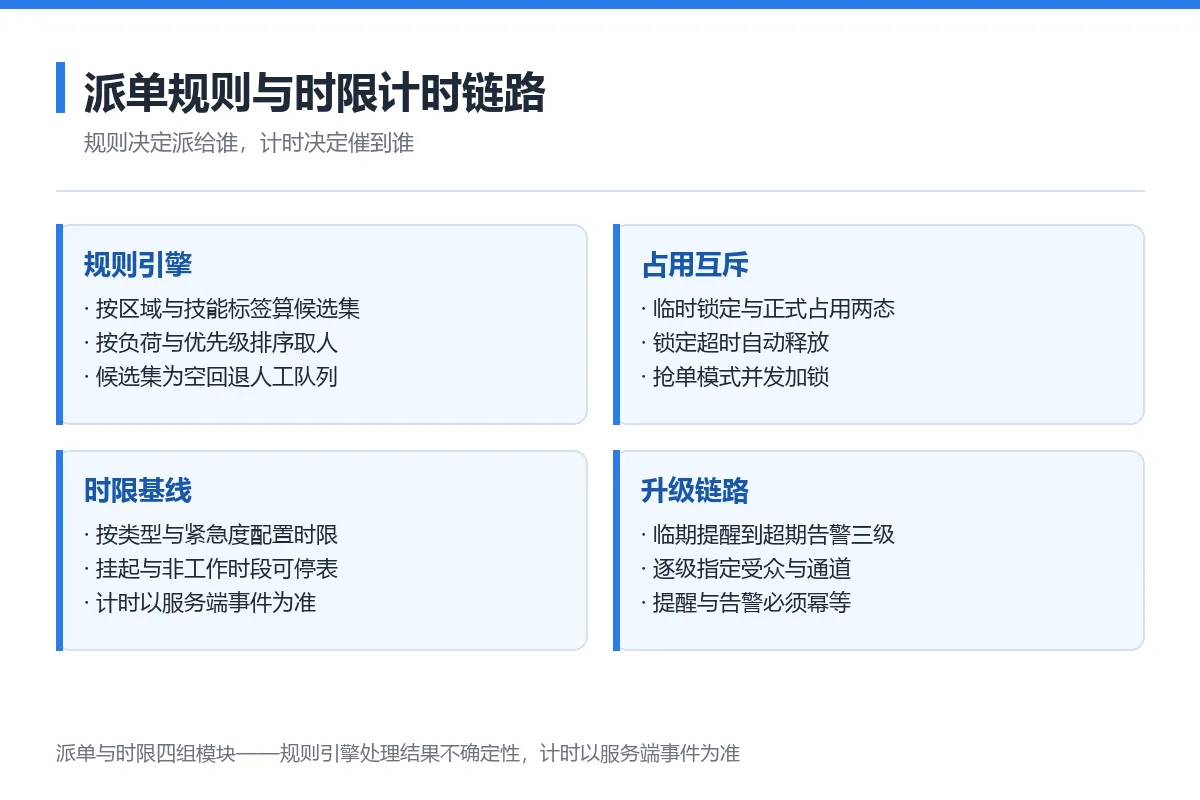This screenshot has width=1200, height=800.
Task: Select the 升级链路 card heading
Action: point(695,491)
